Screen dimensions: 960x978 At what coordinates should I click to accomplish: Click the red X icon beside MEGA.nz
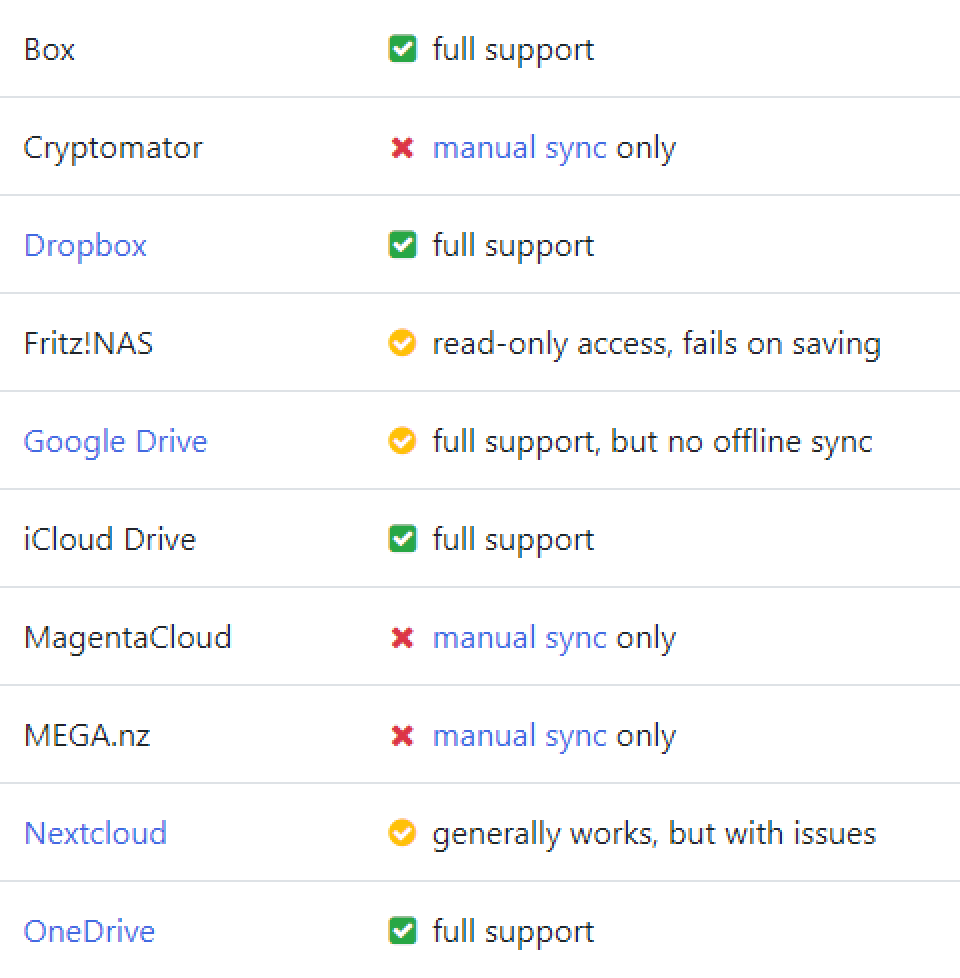pyautogui.click(x=402, y=735)
